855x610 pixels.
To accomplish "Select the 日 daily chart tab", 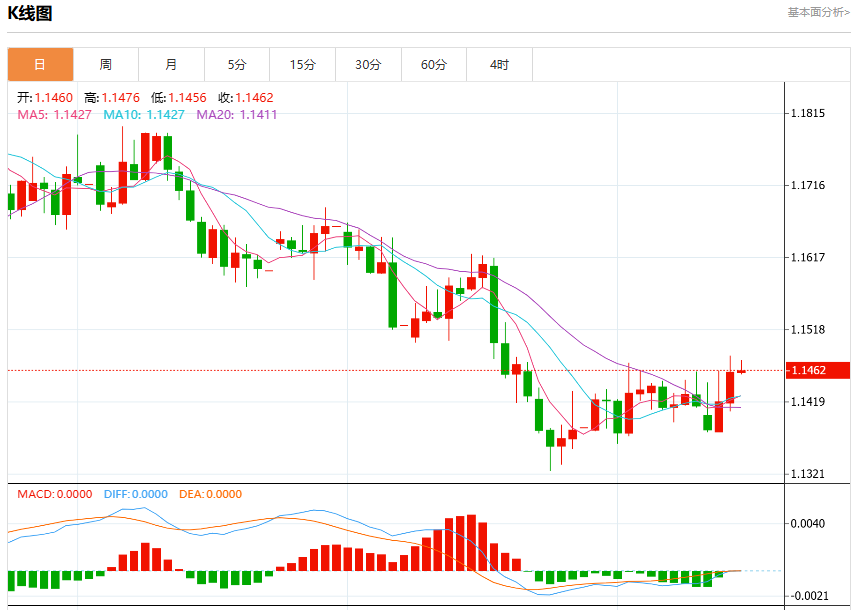I will pyautogui.click(x=40, y=64).
